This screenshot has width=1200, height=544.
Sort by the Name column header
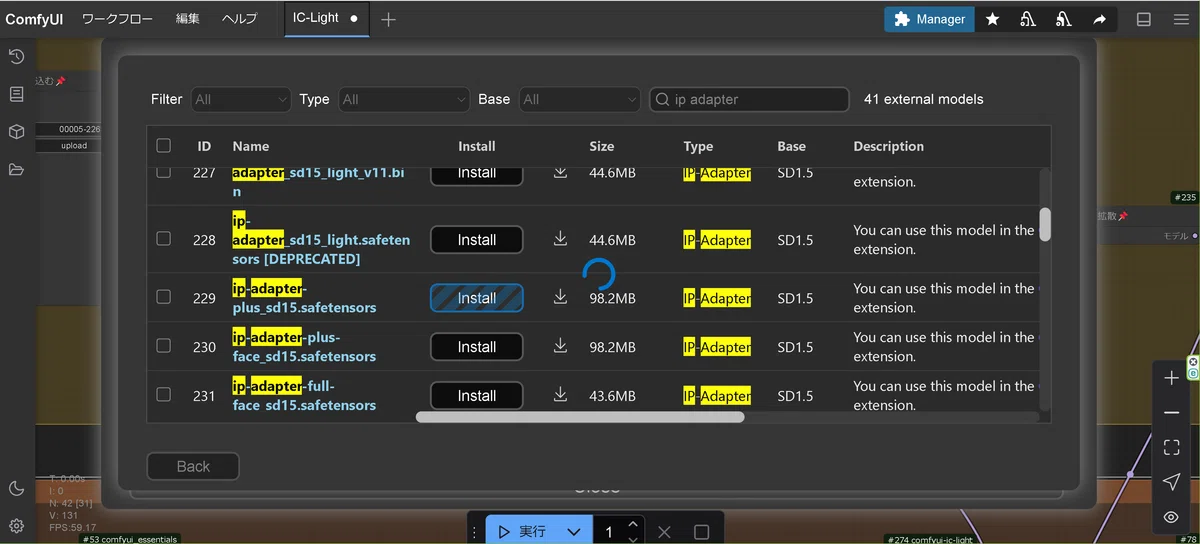pyautogui.click(x=250, y=146)
